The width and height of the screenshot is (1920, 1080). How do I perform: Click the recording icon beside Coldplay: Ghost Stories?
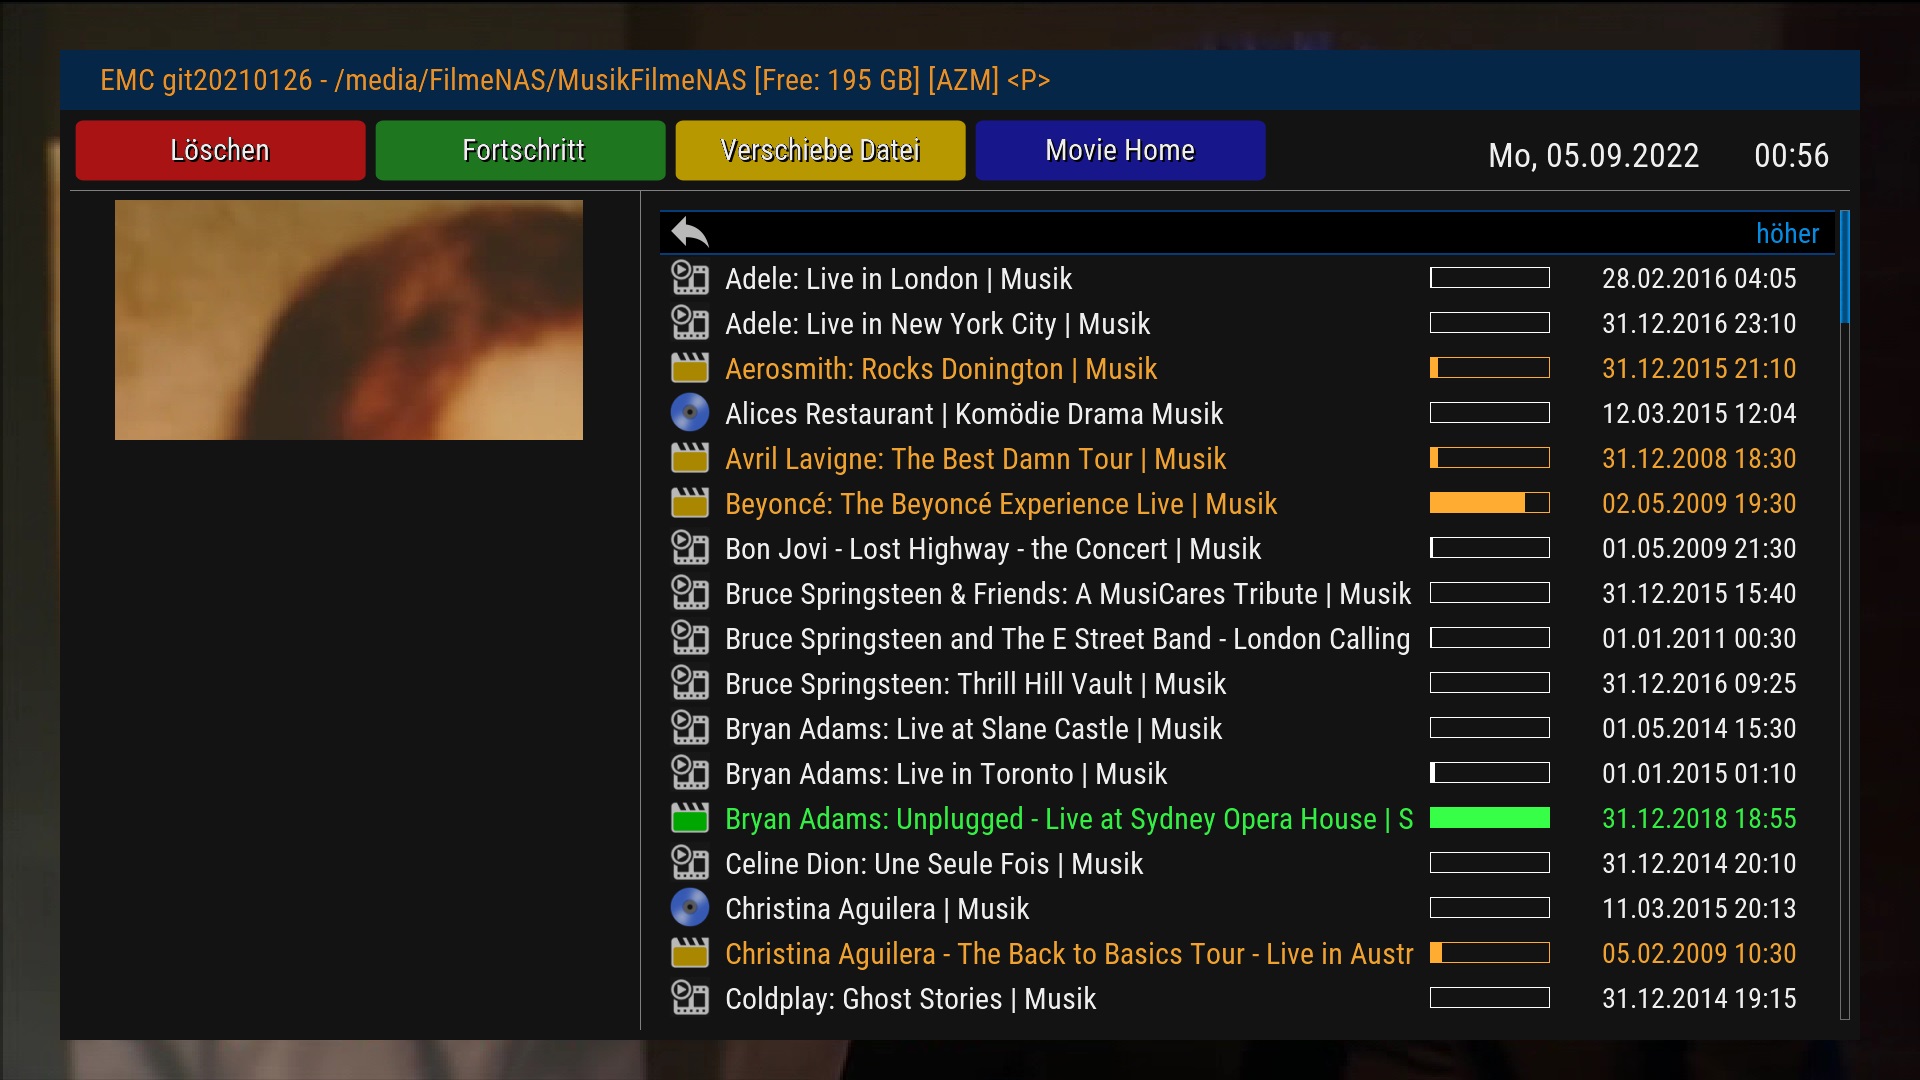(x=690, y=998)
